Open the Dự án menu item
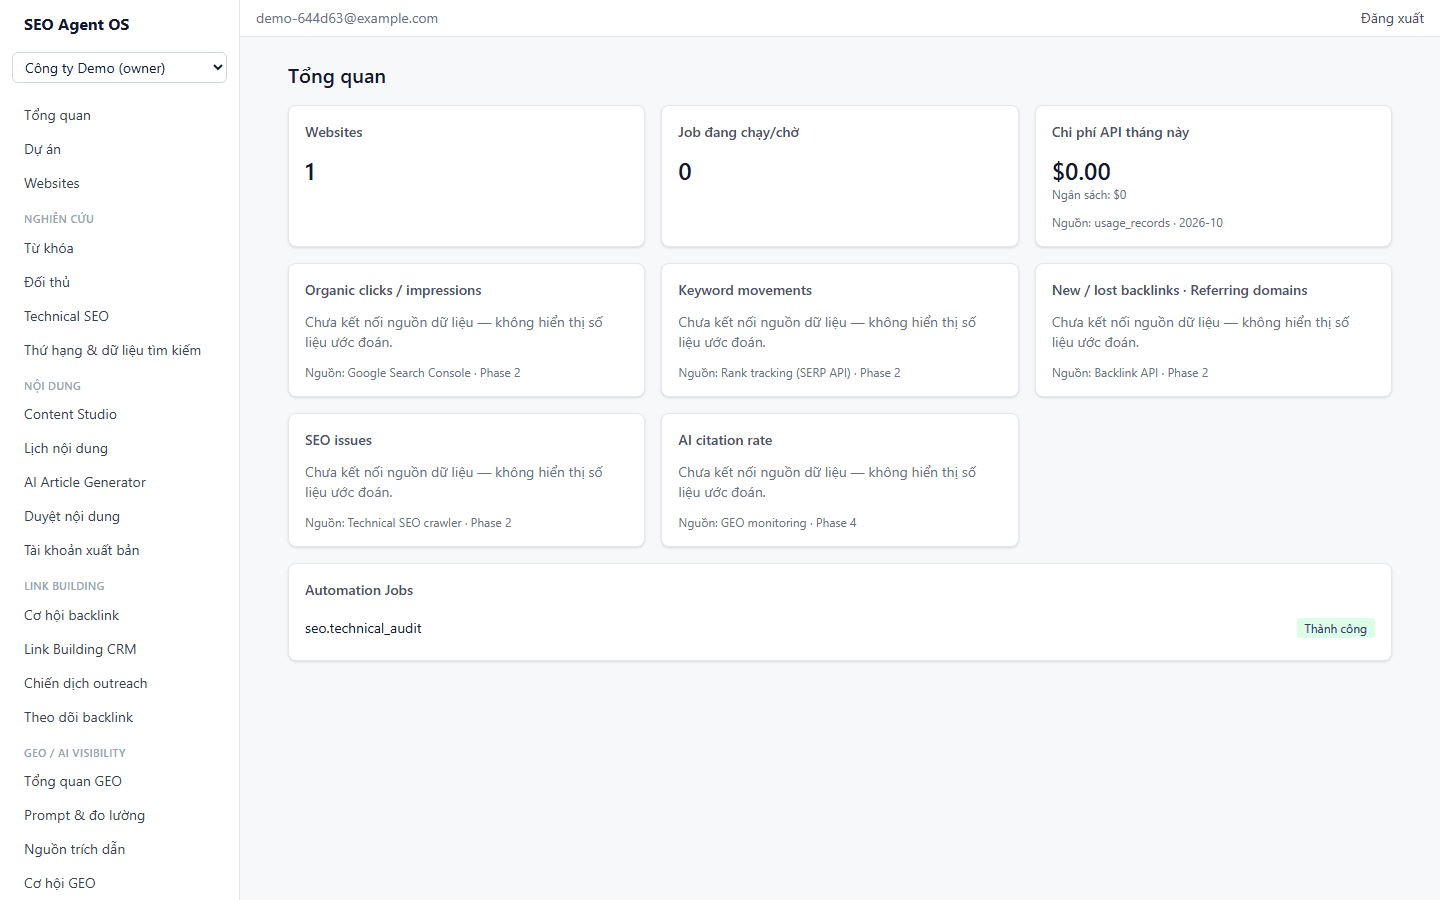The height and width of the screenshot is (900, 1440). point(42,149)
